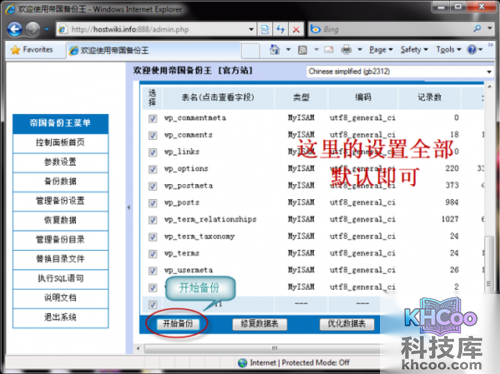Click the search magnifier icon
The width and height of the screenshot is (500, 374).
pyautogui.click(x=477, y=29)
